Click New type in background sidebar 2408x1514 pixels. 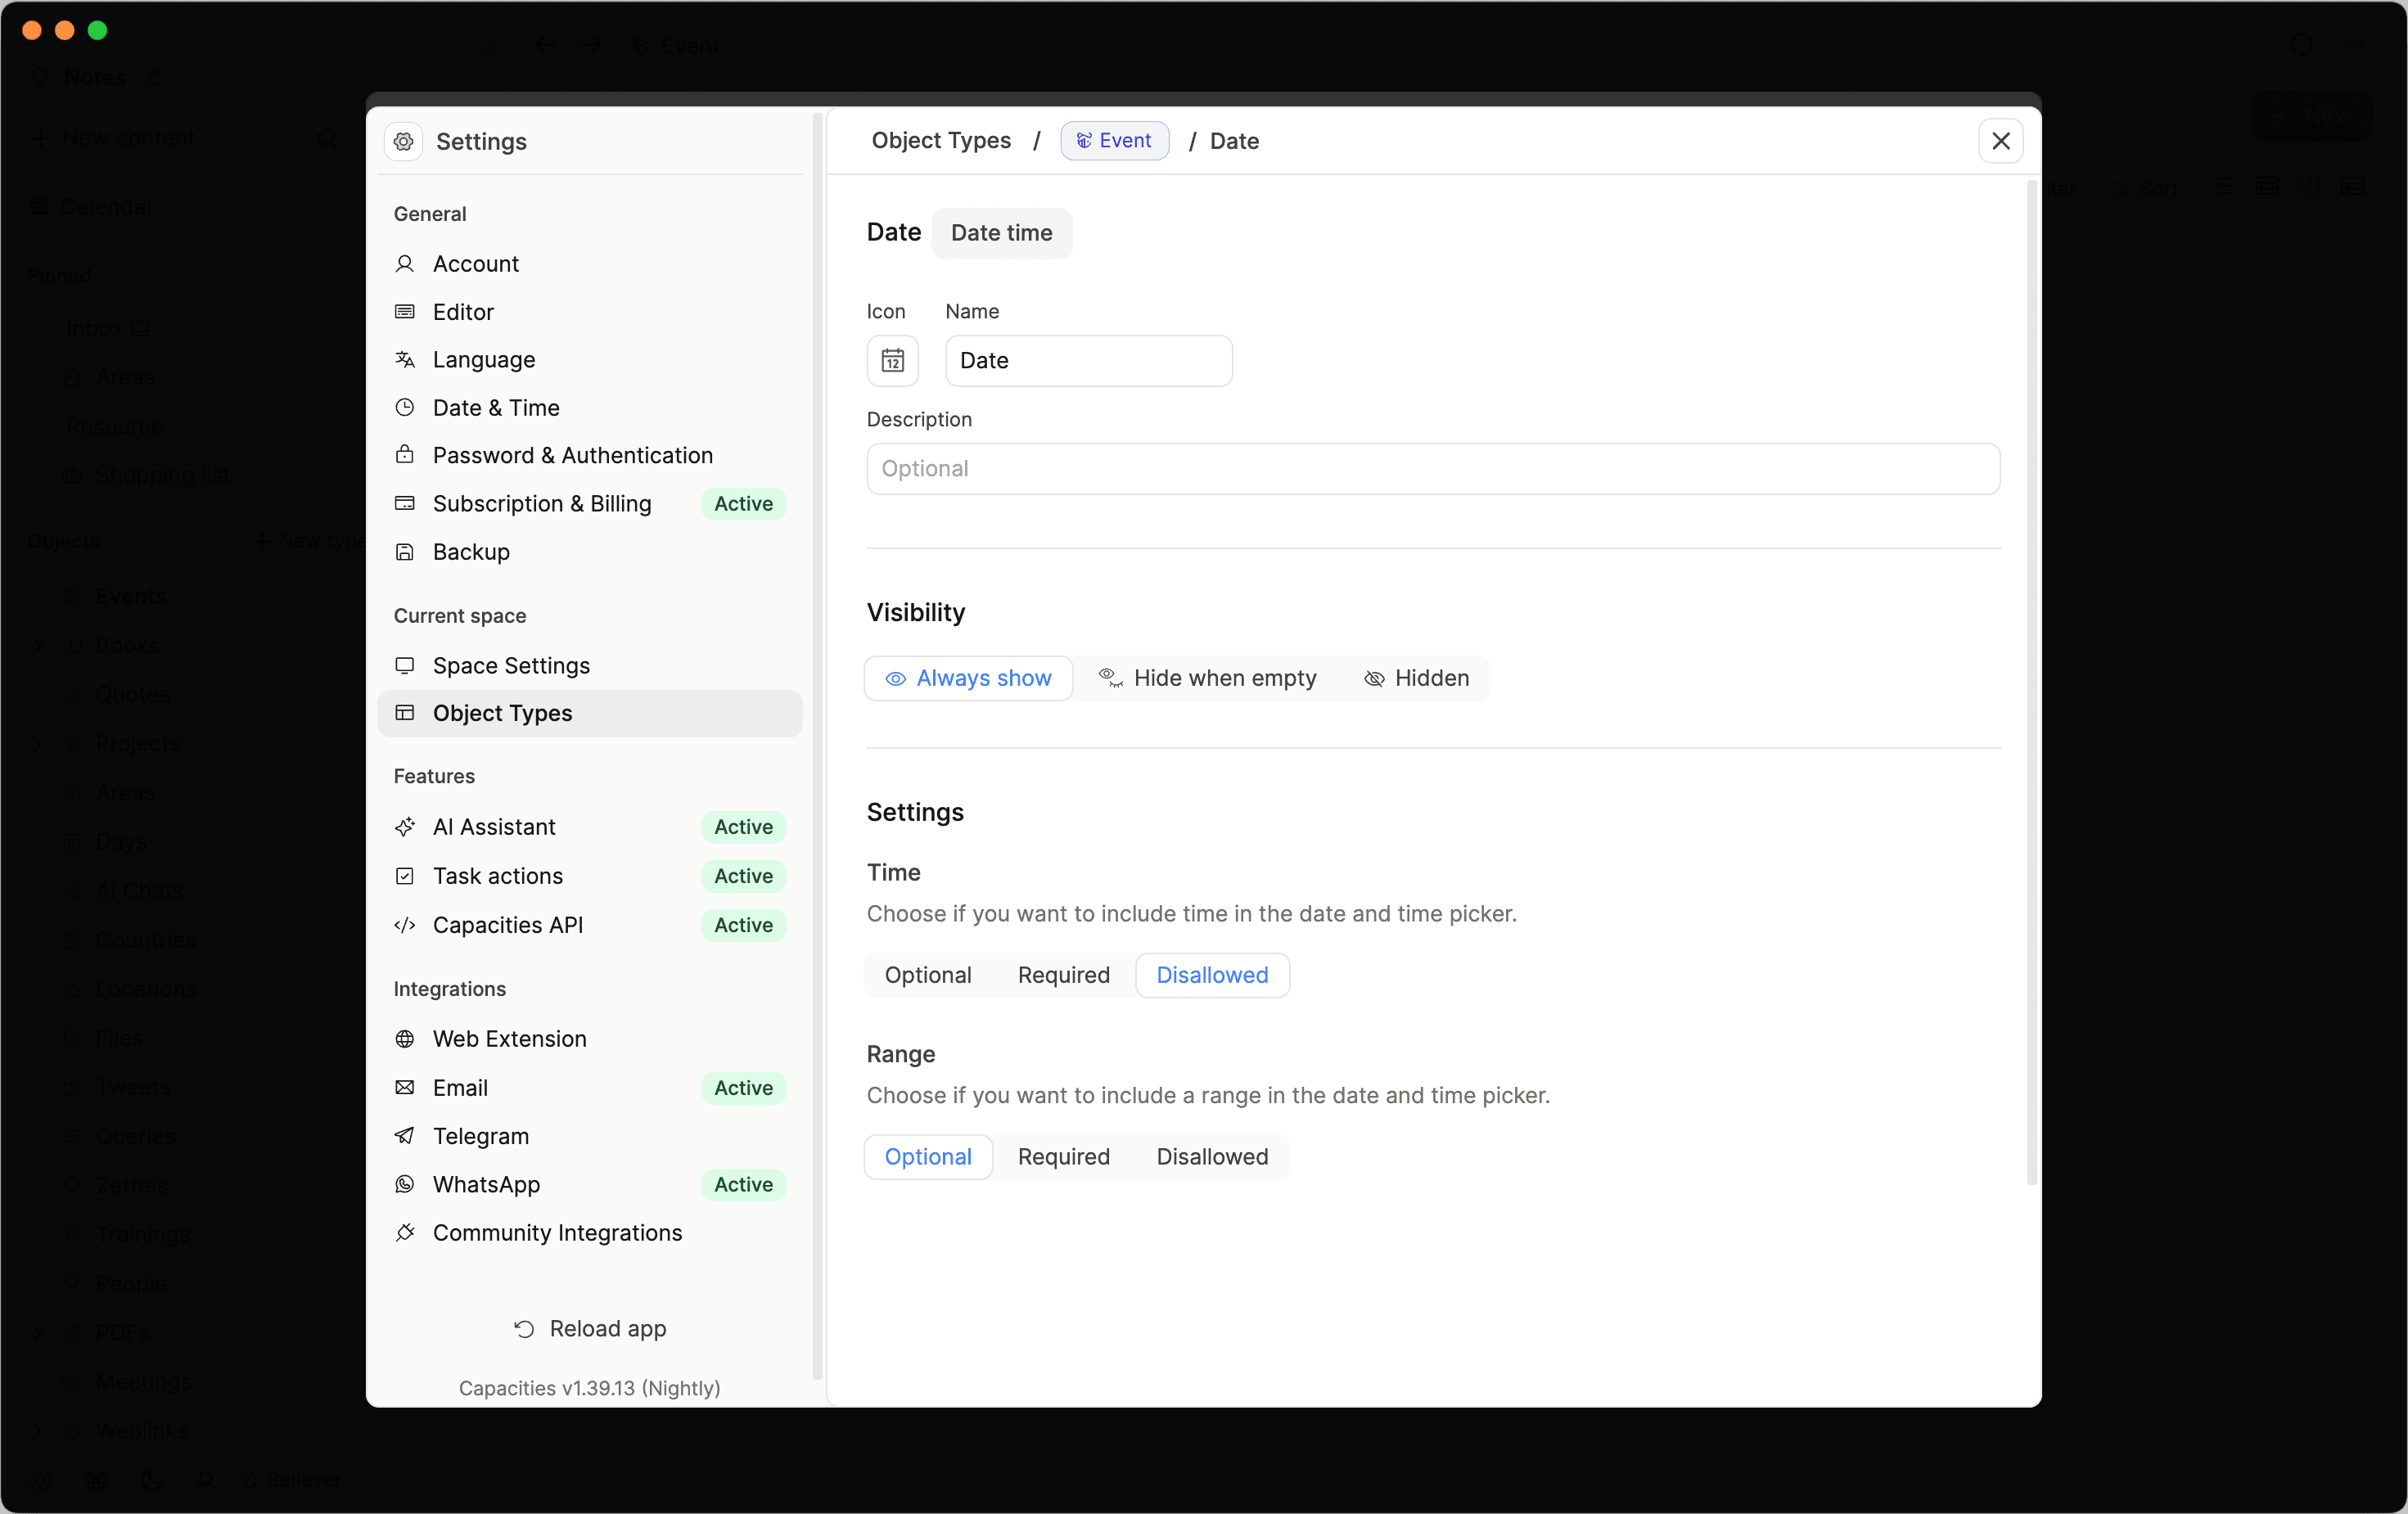click(310, 542)
